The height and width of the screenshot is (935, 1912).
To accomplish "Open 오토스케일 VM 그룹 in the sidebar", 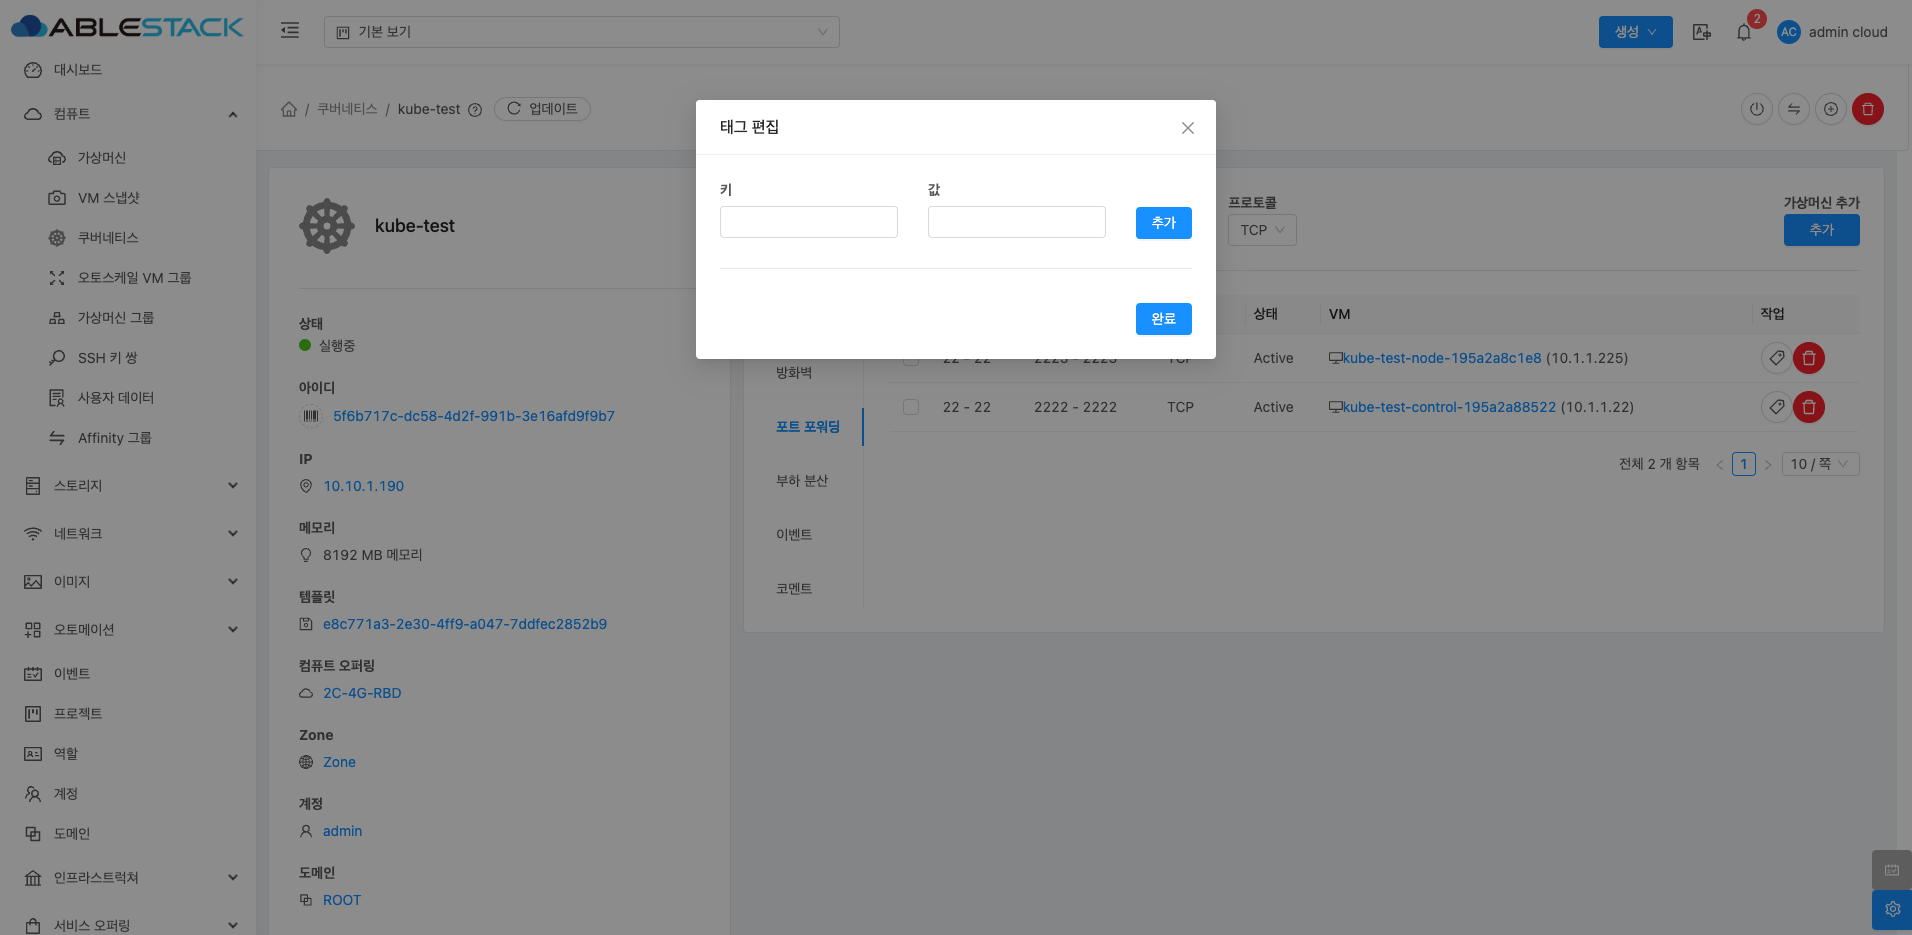I will 134,278.
